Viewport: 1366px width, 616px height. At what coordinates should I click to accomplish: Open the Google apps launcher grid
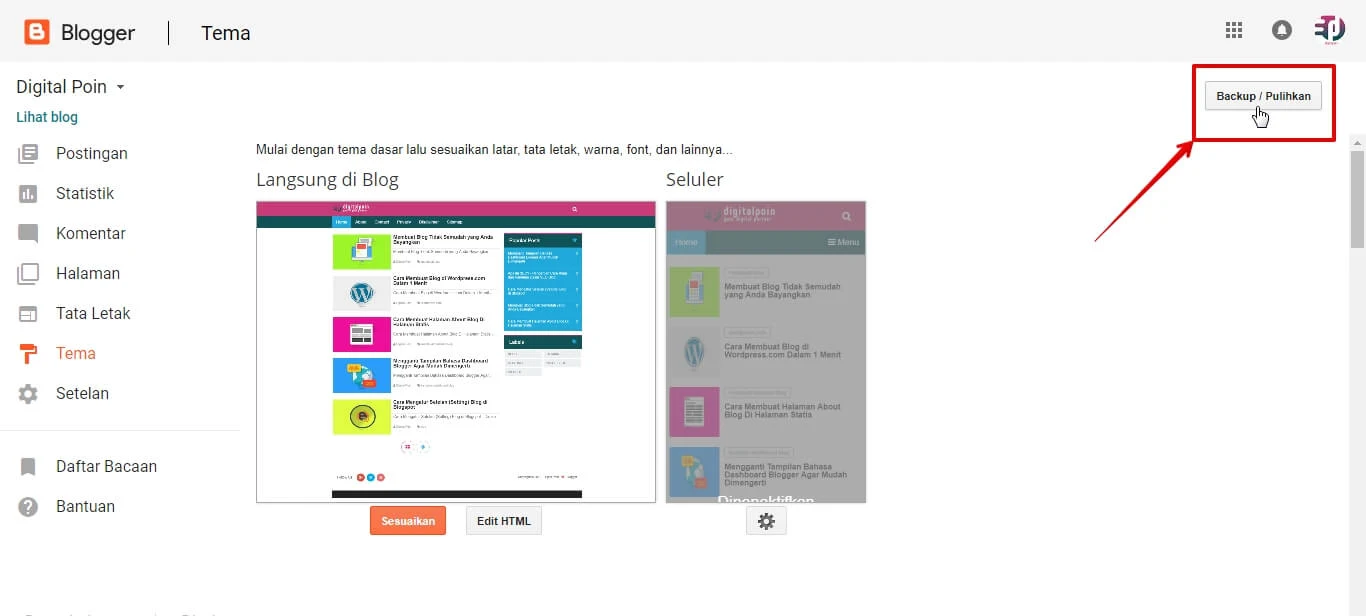click(x=1233, y=30)
